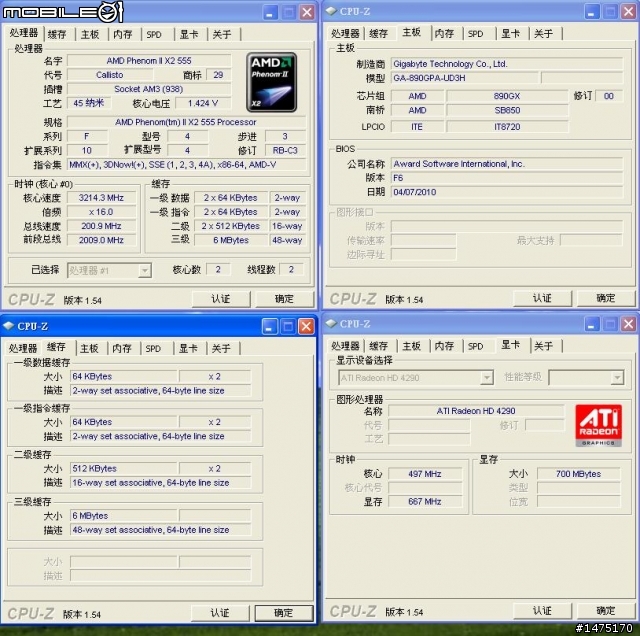Image resolution: width=640 pixels, height=636 pixels.
Task: Click the processor name field AMD Phenom II X2 555
Action: [149, 61]
